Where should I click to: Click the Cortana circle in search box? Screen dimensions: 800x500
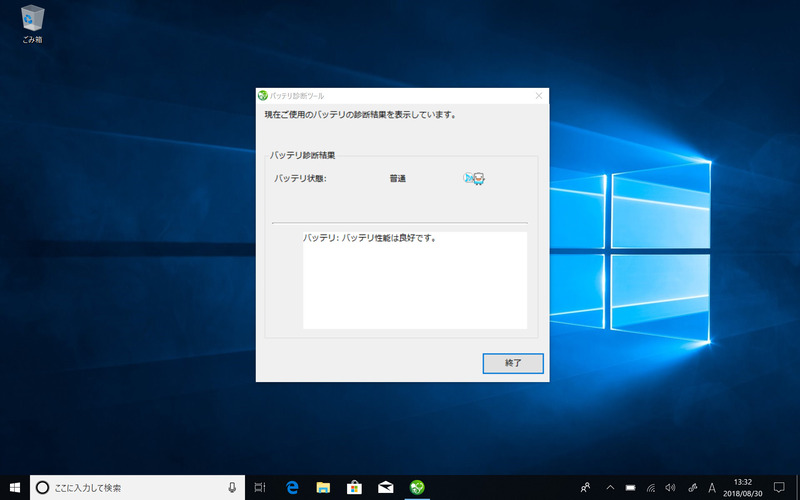click(43, 488)
